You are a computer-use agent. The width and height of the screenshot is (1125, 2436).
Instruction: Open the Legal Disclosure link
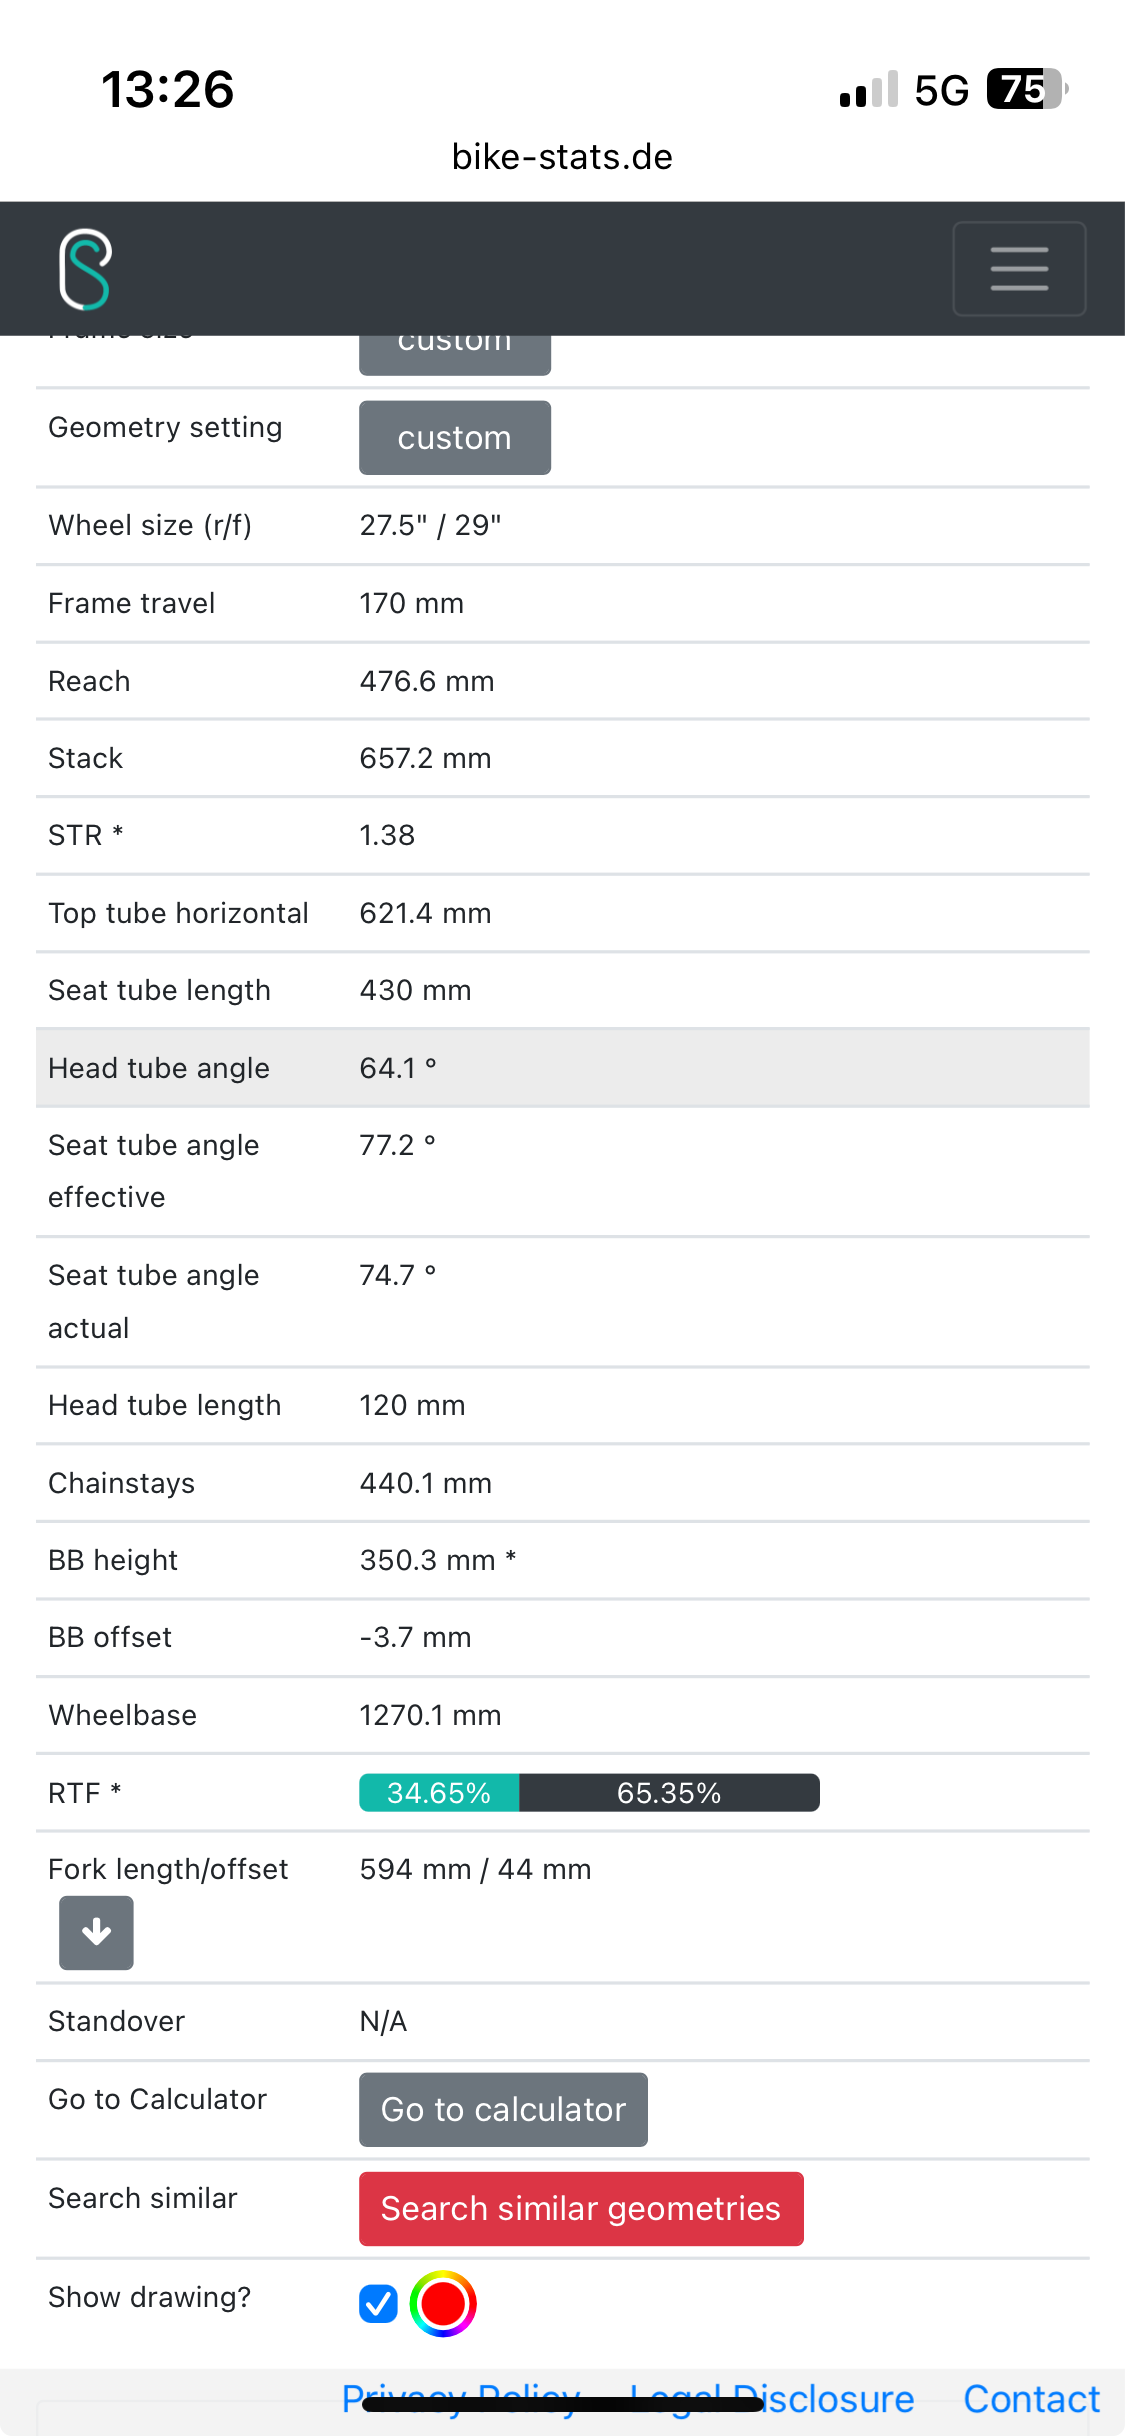pos(772,2399)
